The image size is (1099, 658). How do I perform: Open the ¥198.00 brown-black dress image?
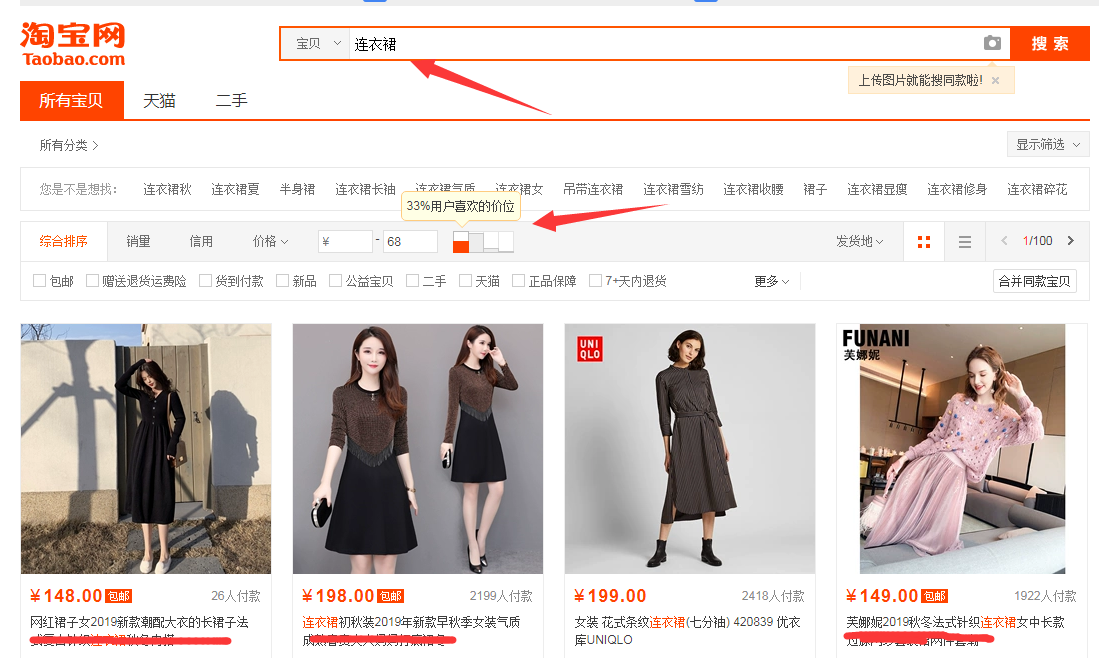click(418, 448)
